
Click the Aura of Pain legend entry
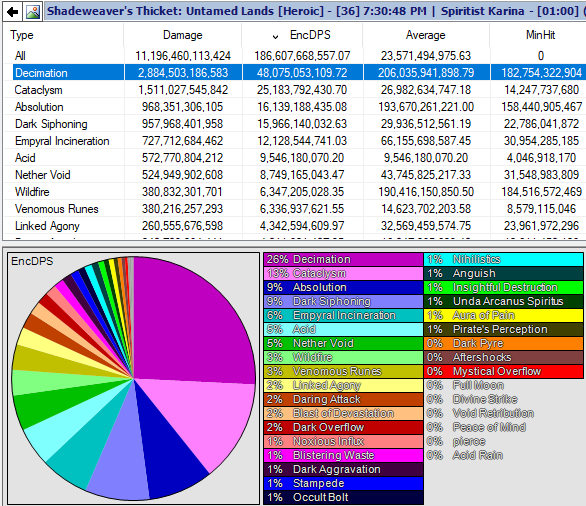[503, 315]
